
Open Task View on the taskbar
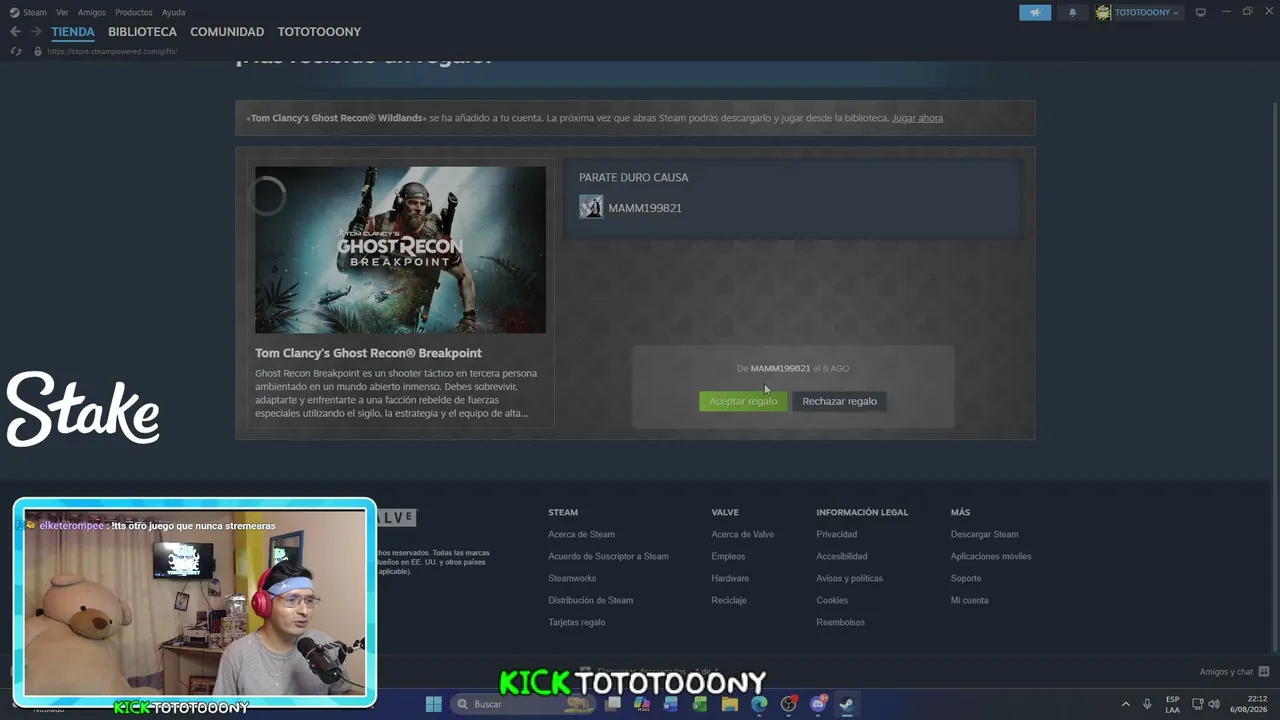(x=613, y=704)
